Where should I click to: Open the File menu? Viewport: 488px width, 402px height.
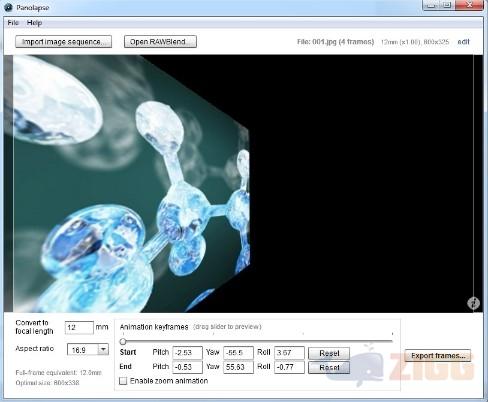[x=13, y=23]
